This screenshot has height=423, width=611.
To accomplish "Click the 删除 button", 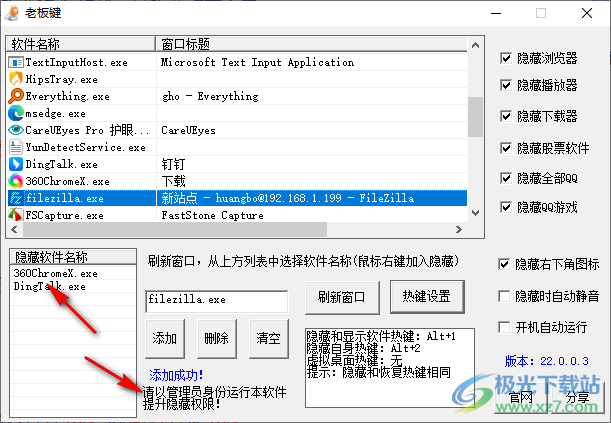I will (217, 338).
